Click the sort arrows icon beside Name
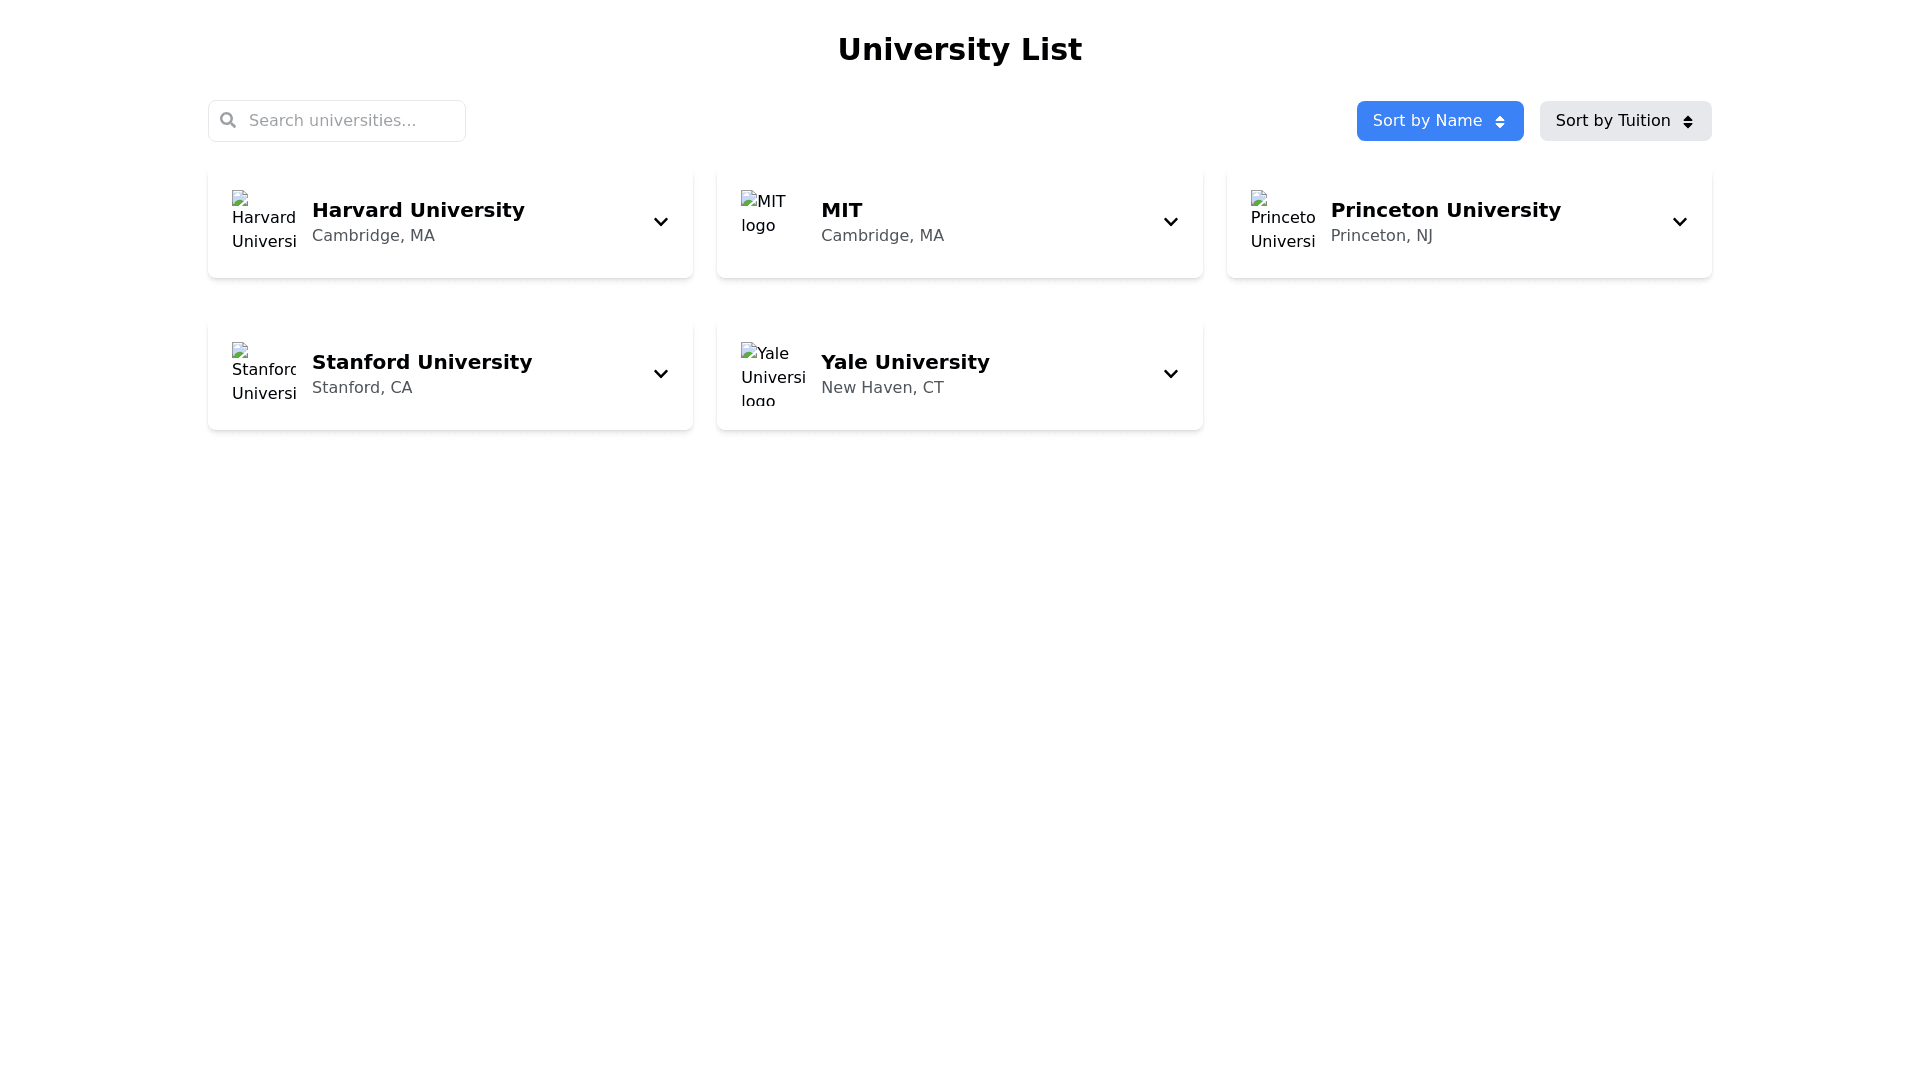 (x=1499, y=122)
